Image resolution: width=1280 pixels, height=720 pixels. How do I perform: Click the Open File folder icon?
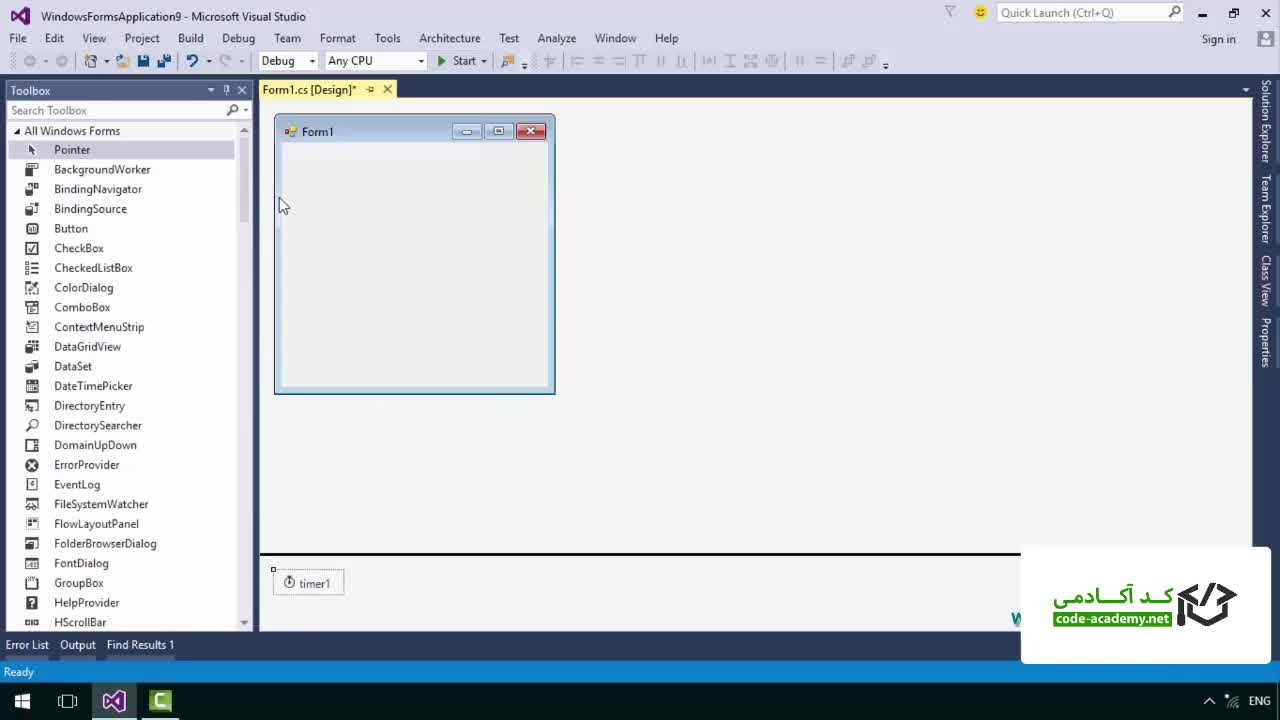click(x=122, y=61)
